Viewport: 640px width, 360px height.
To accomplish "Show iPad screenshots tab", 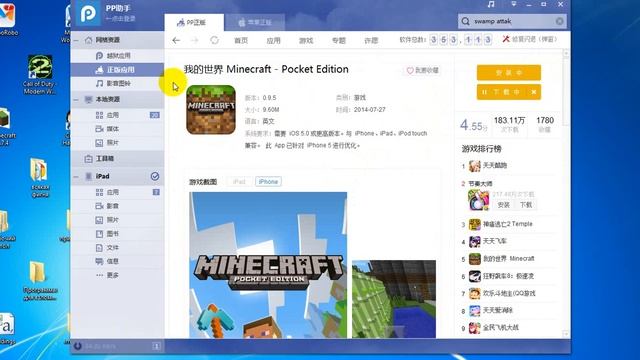I will pos(239,182).
